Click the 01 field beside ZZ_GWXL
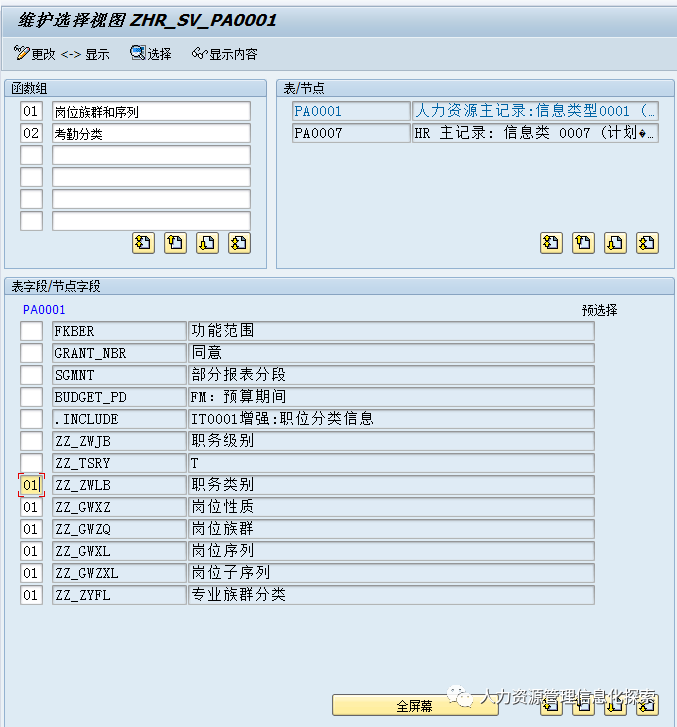The height and width of the screenshot is (727, 677). pyautogui.click(x=32, y=551)
